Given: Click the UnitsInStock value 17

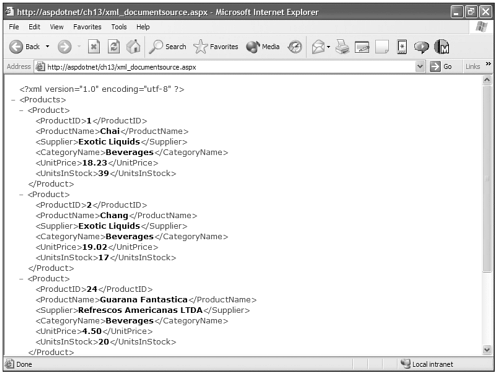Looking at the screenshot, I should point(104,258).
